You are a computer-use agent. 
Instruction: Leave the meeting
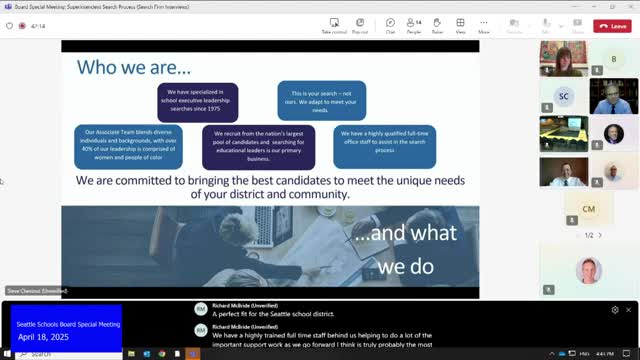pos(612,26)
